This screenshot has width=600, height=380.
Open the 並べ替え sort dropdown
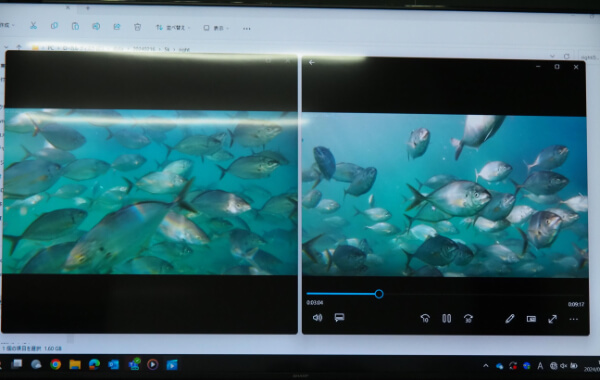173,28
